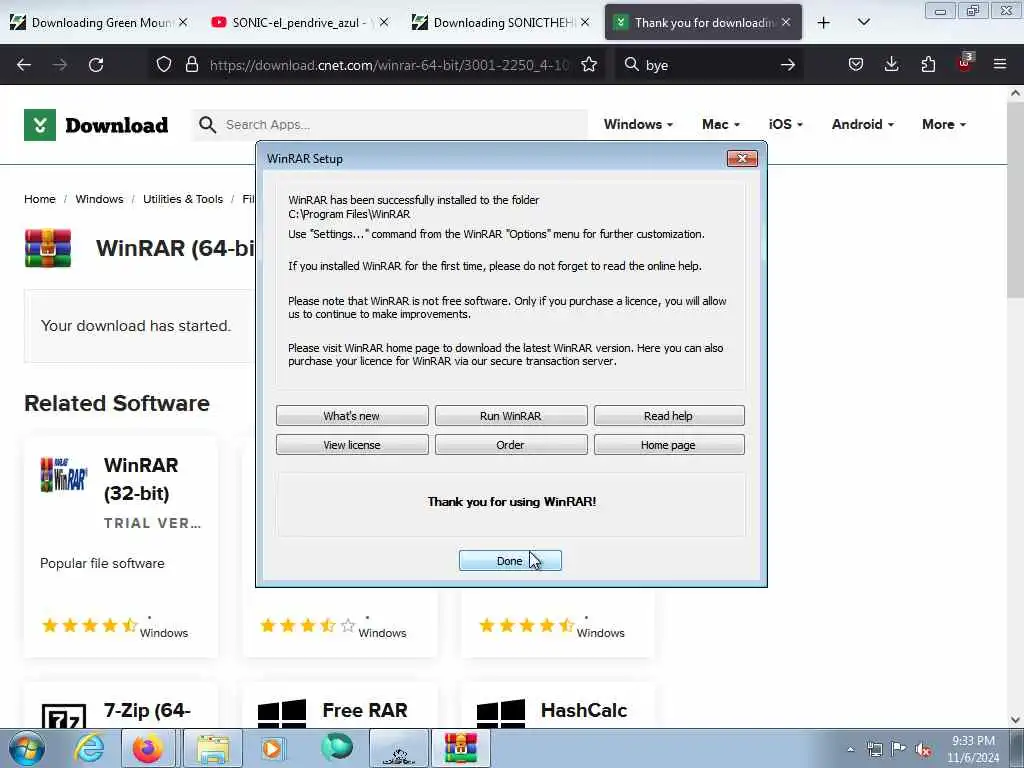Click the Home breadcrumb link
This screenshot has width=1024, height=768.
click(x=40, y=199)
